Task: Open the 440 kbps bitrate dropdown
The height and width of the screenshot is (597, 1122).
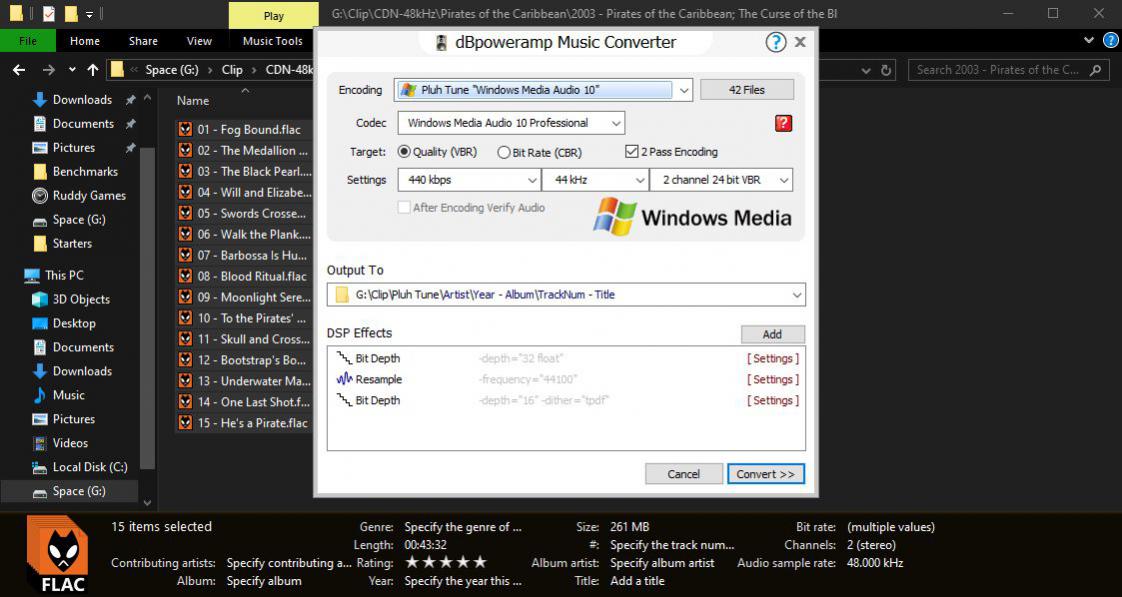Action: tap(531, 181)
